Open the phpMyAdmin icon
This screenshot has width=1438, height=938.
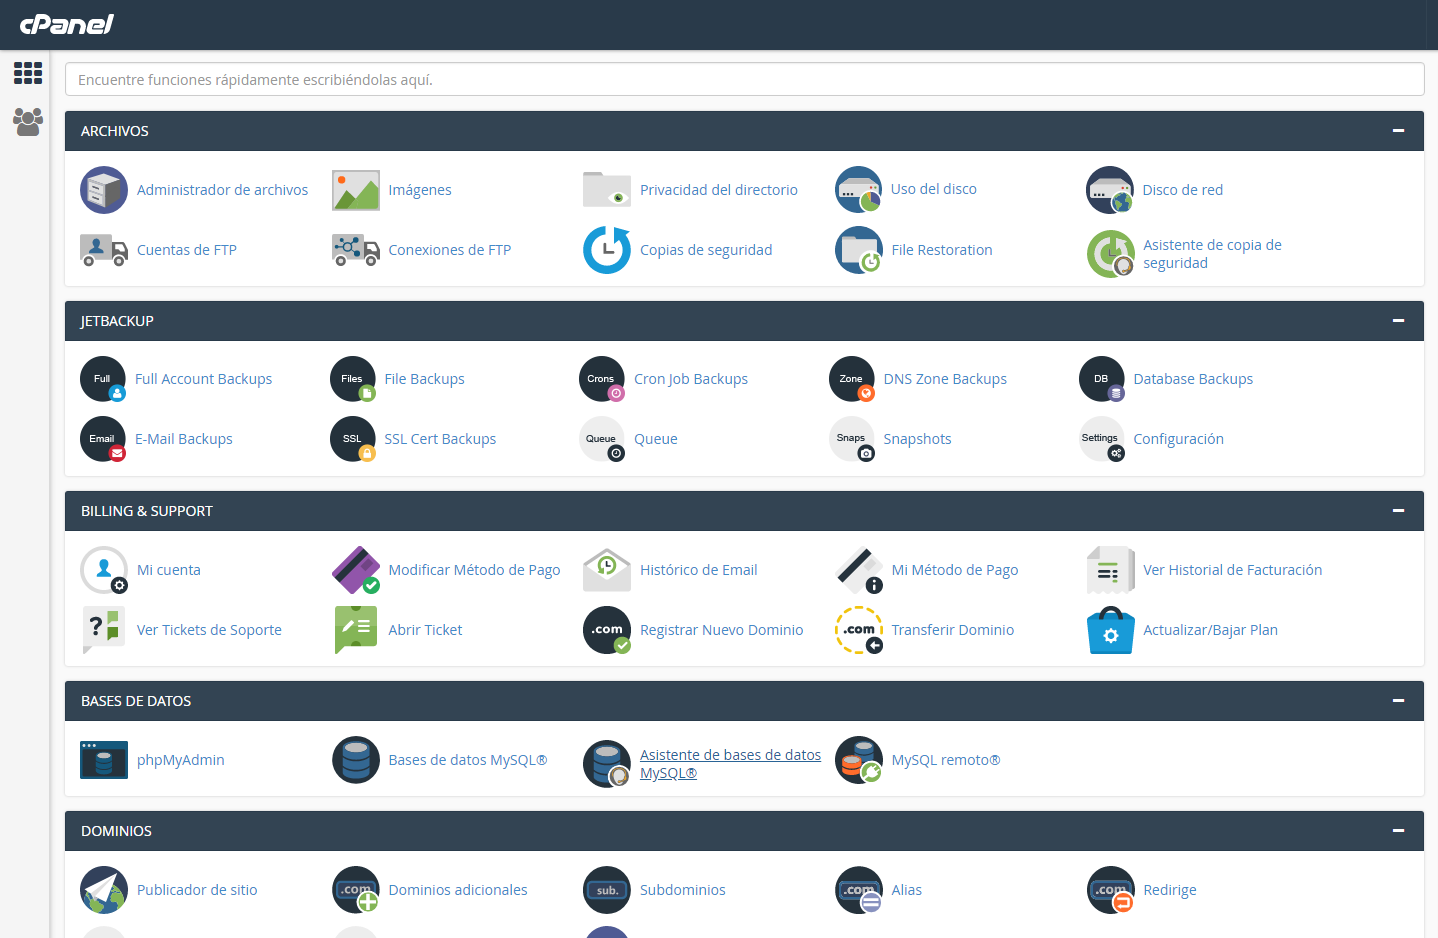coord(104,760)
